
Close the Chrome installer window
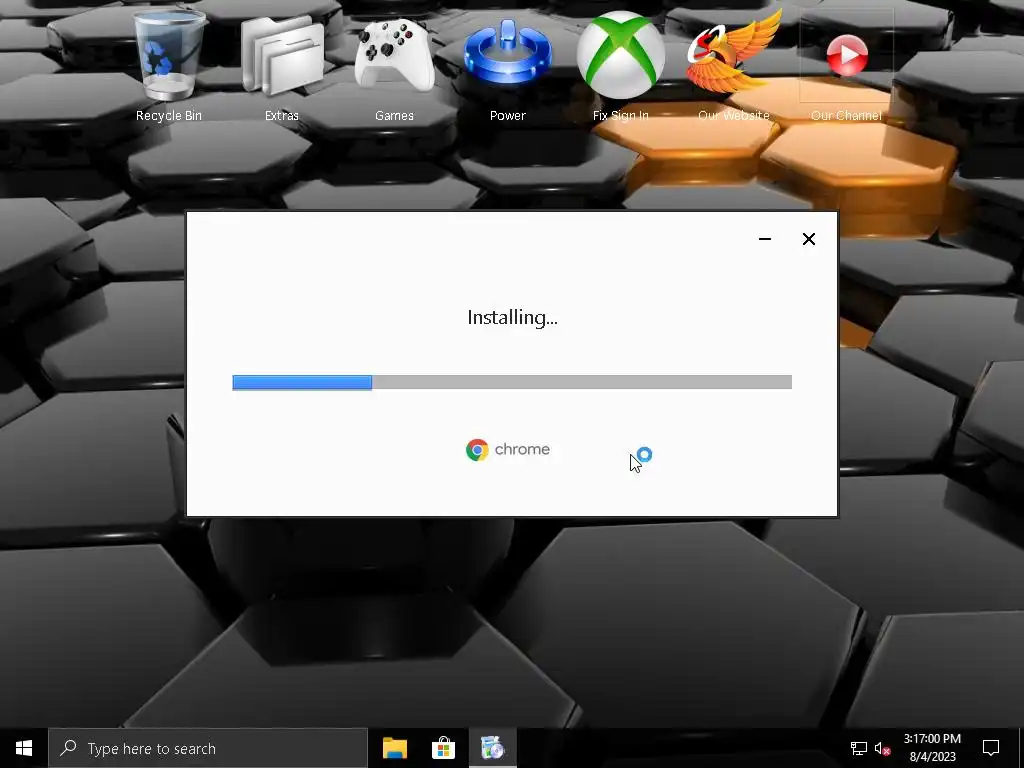tap(808, 239)
